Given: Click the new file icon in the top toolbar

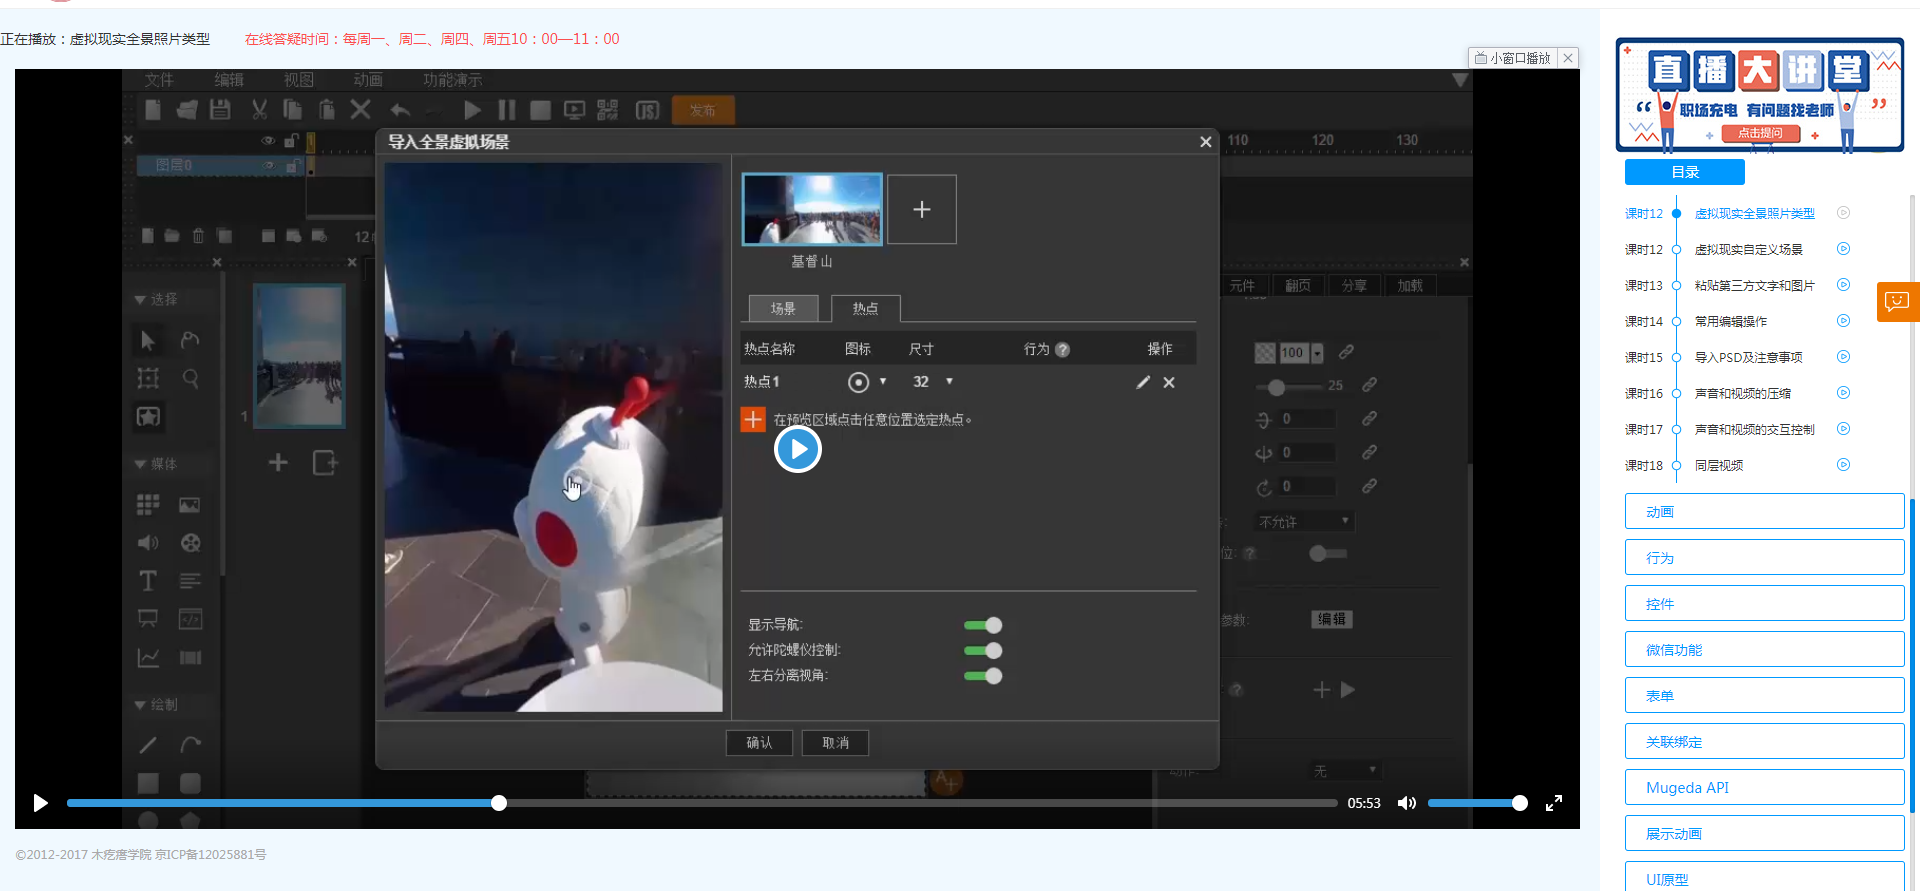Looking at the screenshot, I should coord(153,110).
